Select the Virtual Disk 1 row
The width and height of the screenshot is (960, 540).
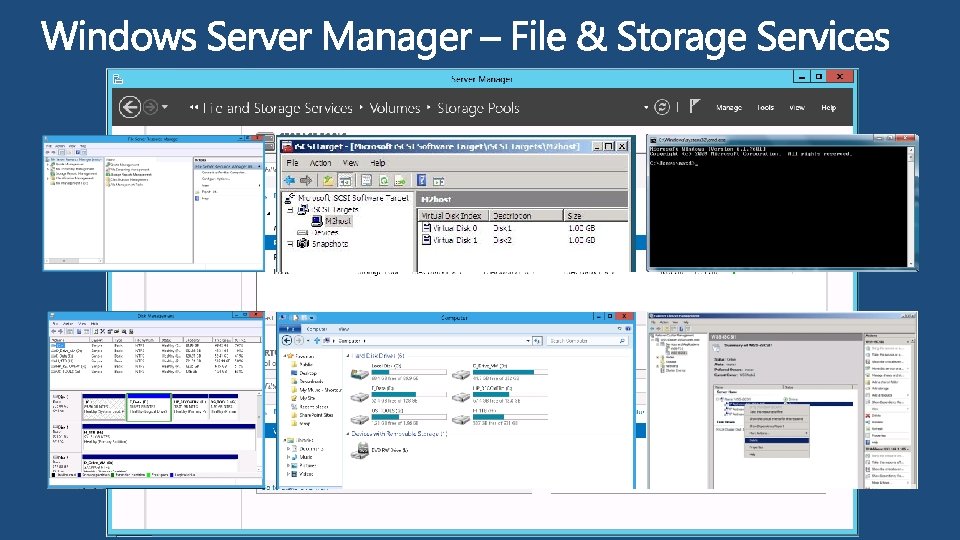coord(524,240)
